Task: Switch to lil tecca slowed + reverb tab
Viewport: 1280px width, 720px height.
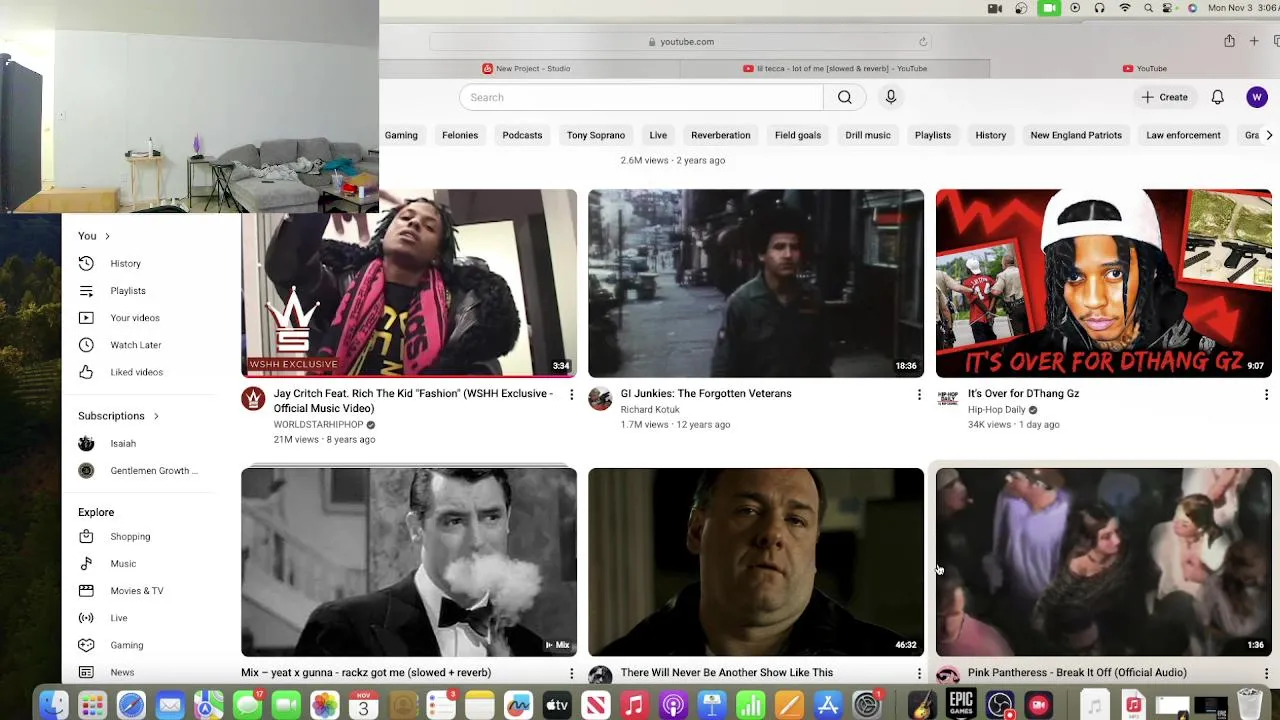Action: 835,68
